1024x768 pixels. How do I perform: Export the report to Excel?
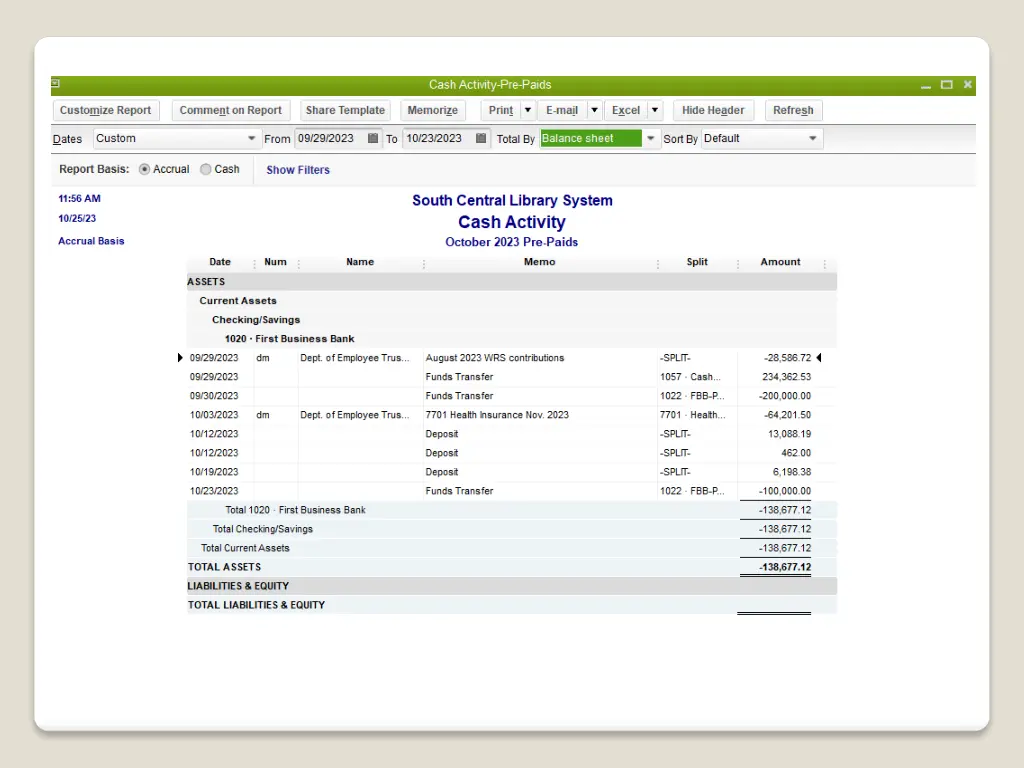point(626,110)
